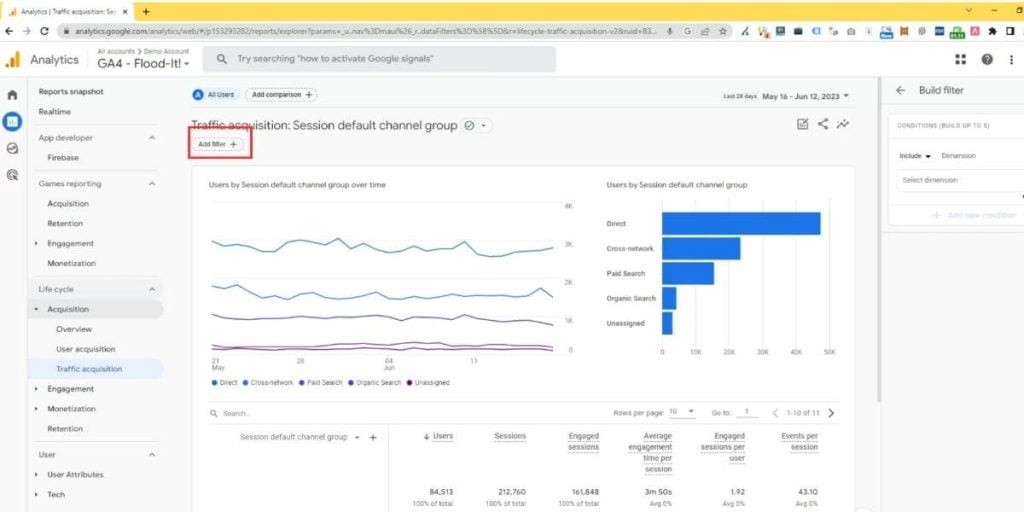This screenshot has width=1024, height=512.
Task: Click the Customize report pencil icon
Action: [802, 124]
